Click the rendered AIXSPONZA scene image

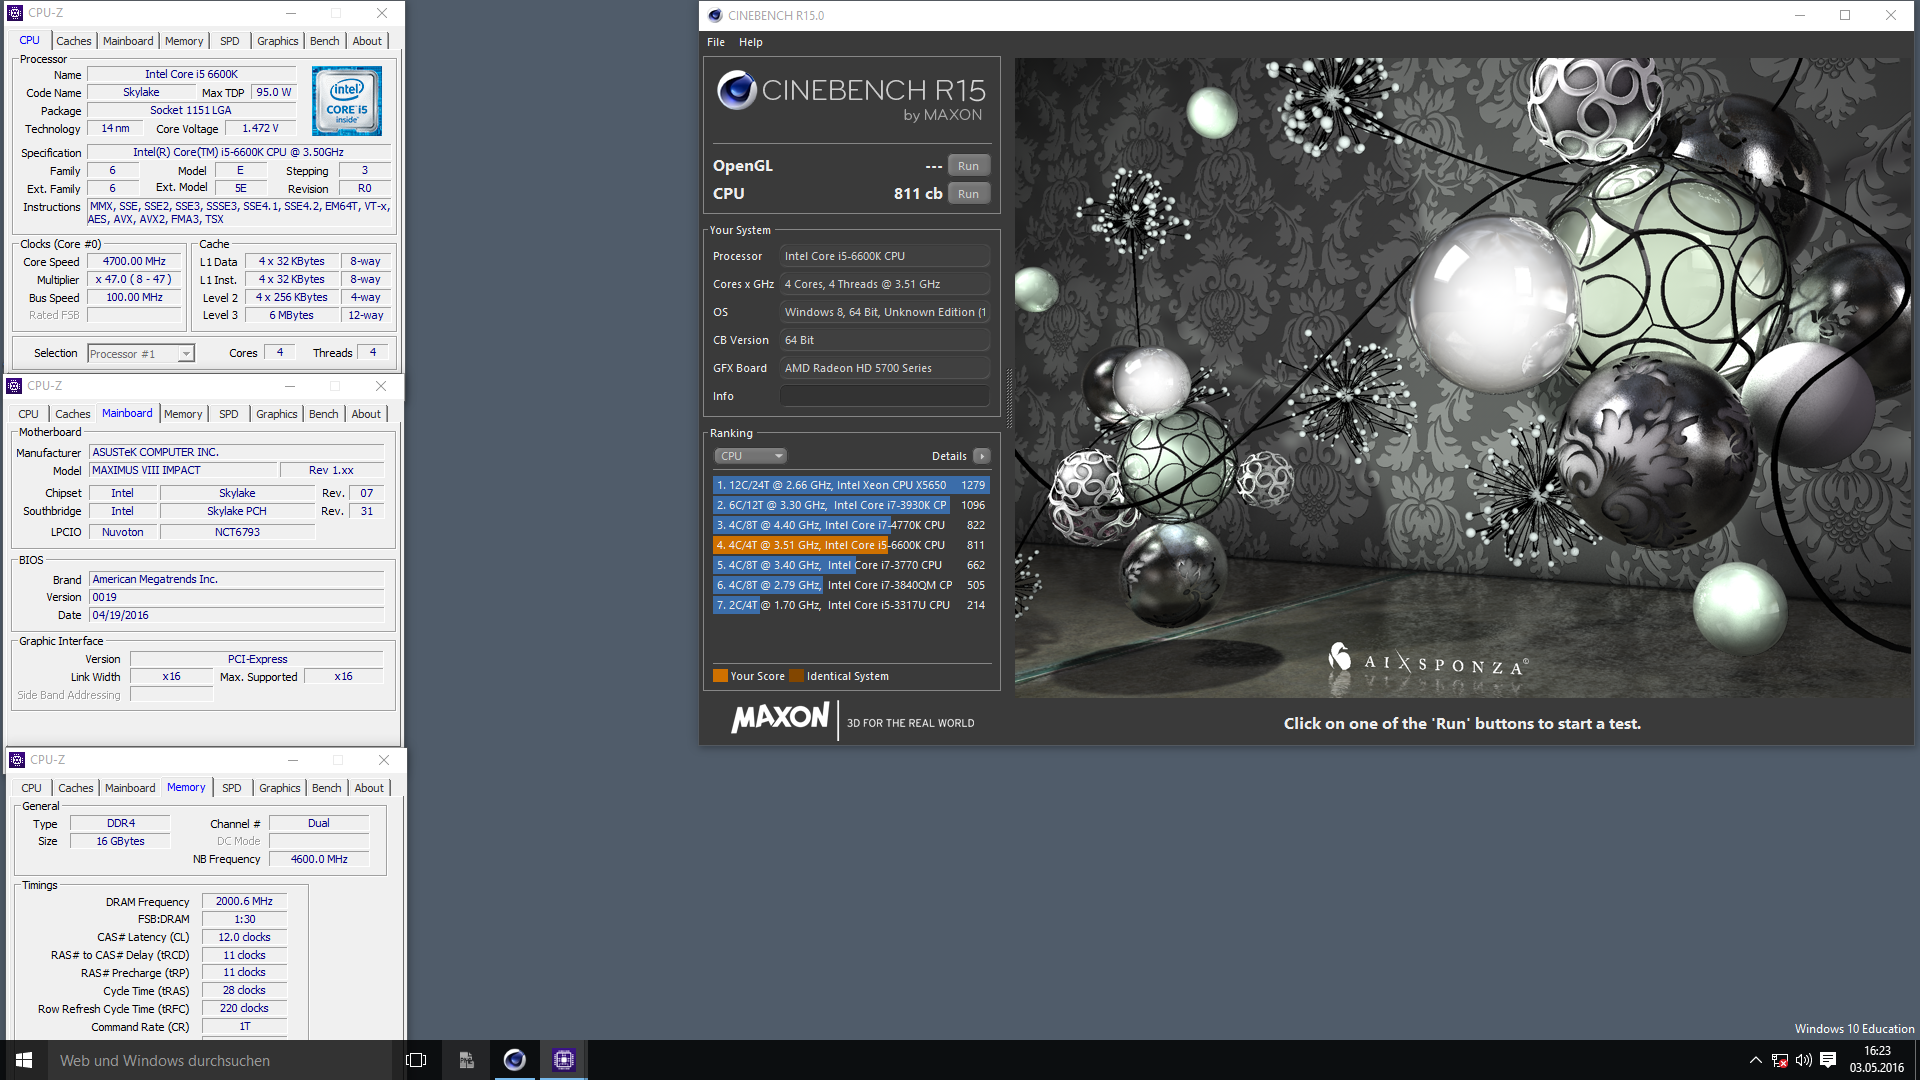[x=1463, y=377]
